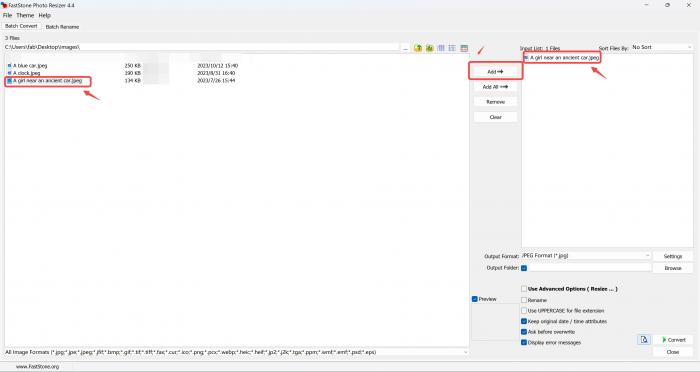Go up one folder level icon

tap(418, 48)
